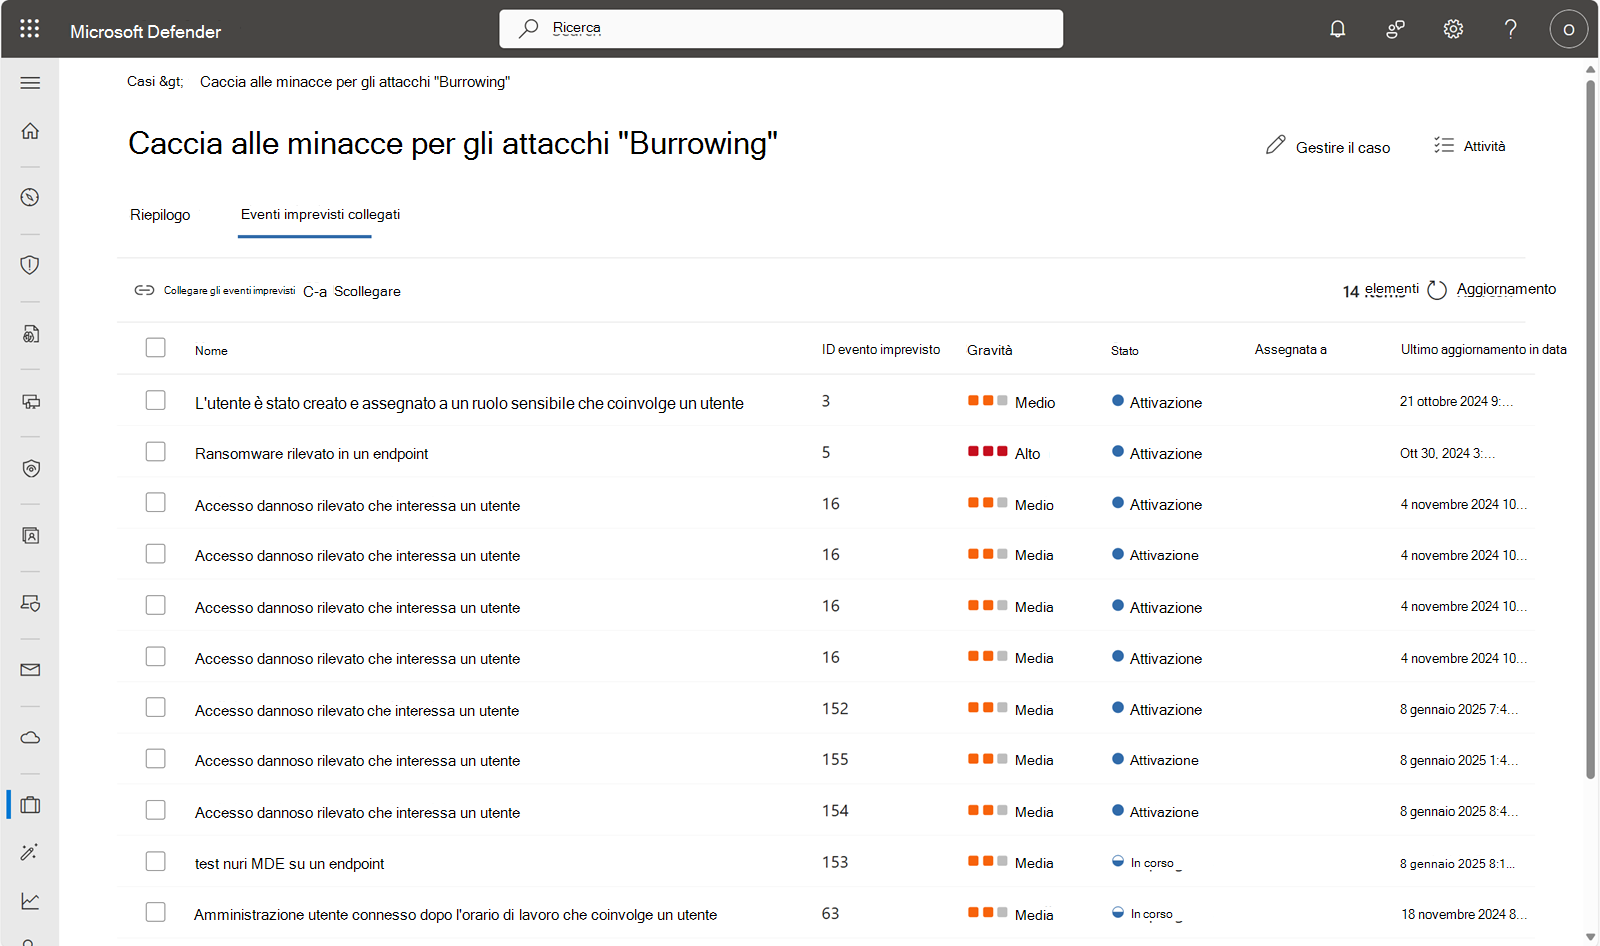Open the Cases briefcase sidebar icon

(x=30, y=805)
